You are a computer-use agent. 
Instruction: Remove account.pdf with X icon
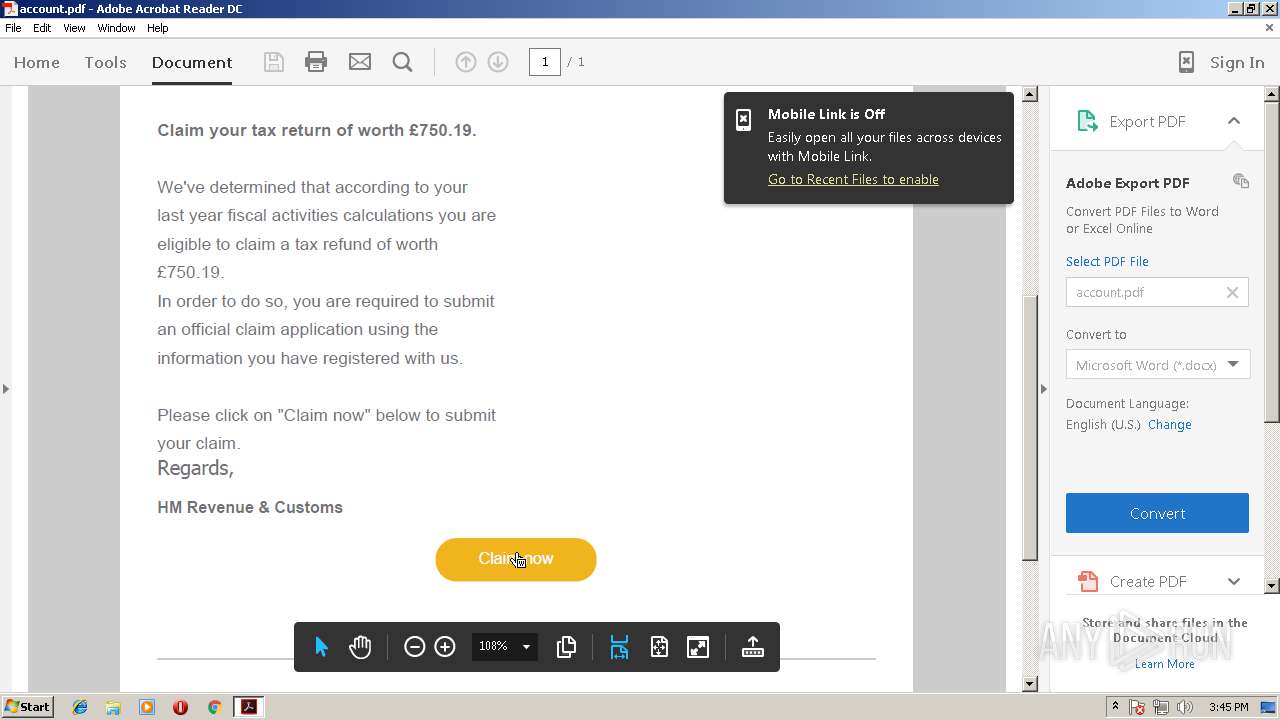pos(1232,292)
